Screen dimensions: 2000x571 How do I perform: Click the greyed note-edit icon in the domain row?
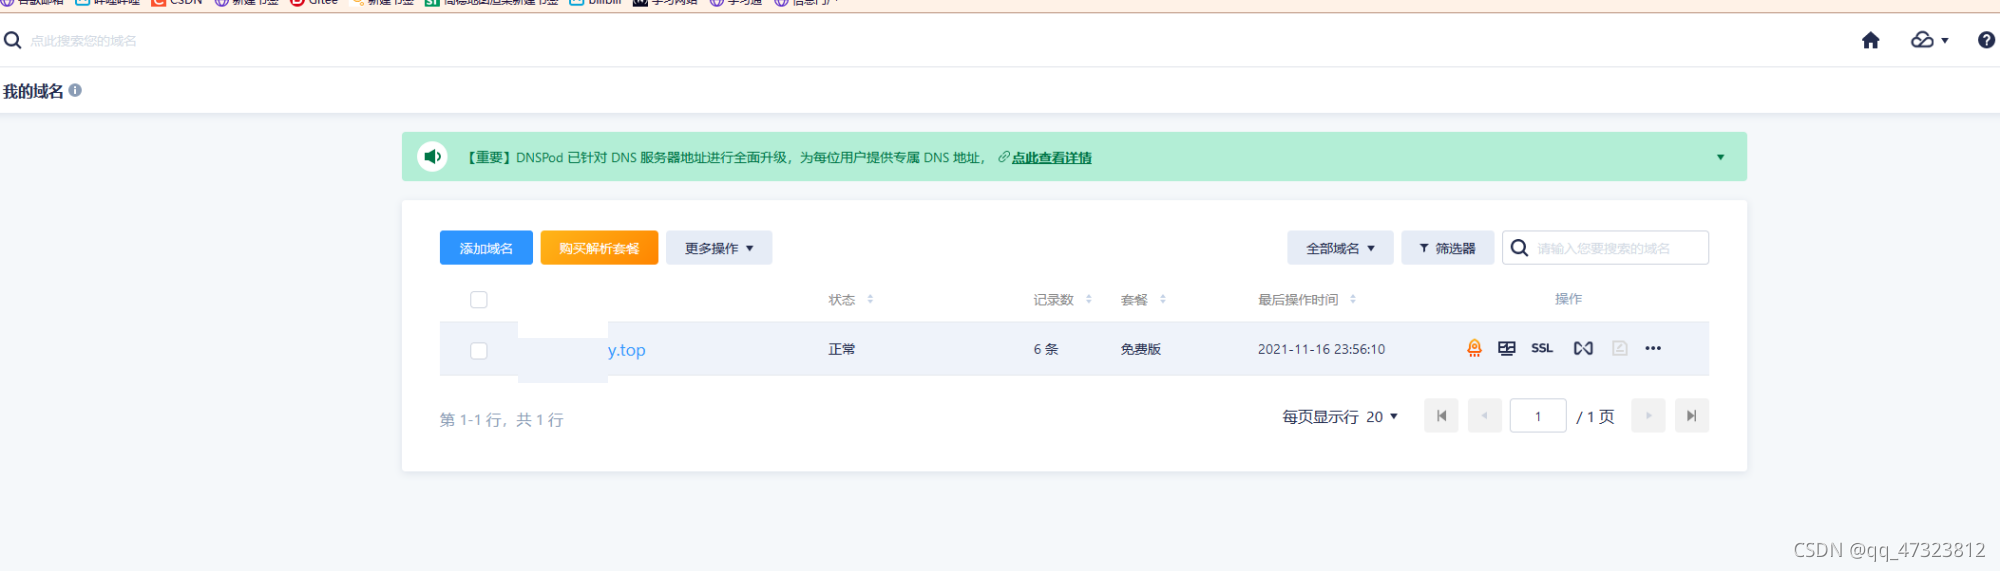click(x=1620, y=348)
